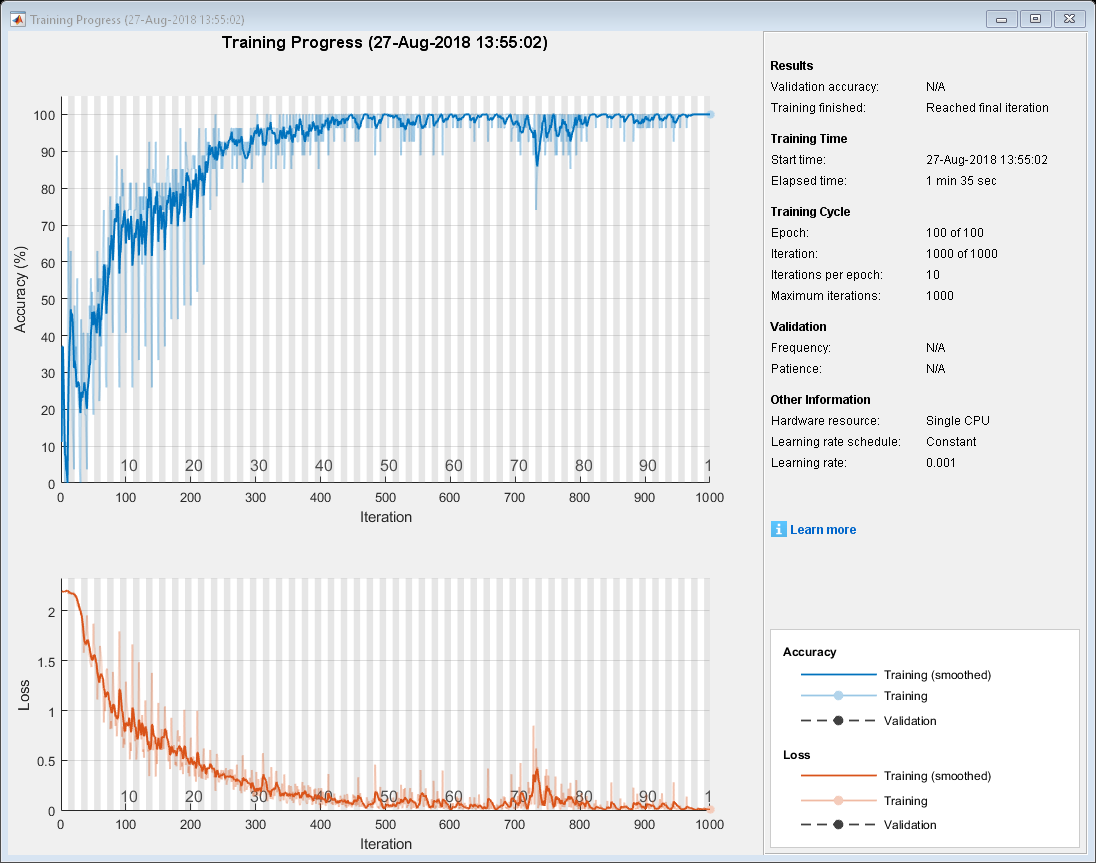This screenshot has width=1096, height=863.
Task: Select the epoch value 100 of 100
Action: tap(955, 233)
